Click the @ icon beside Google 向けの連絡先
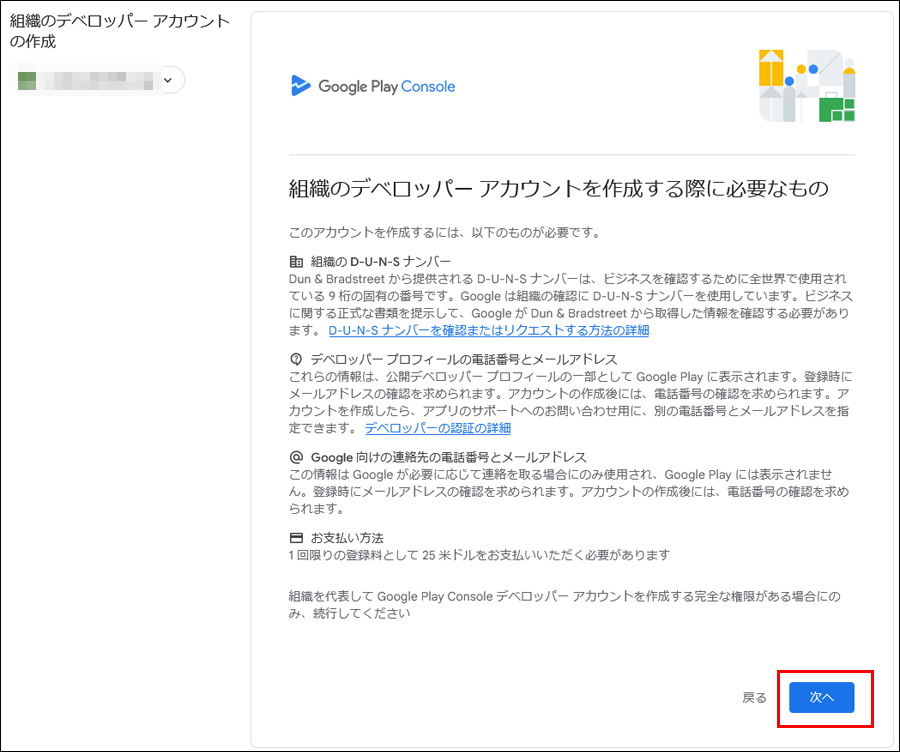The height and width of the screenshot is (752, 900). (296, 458)
